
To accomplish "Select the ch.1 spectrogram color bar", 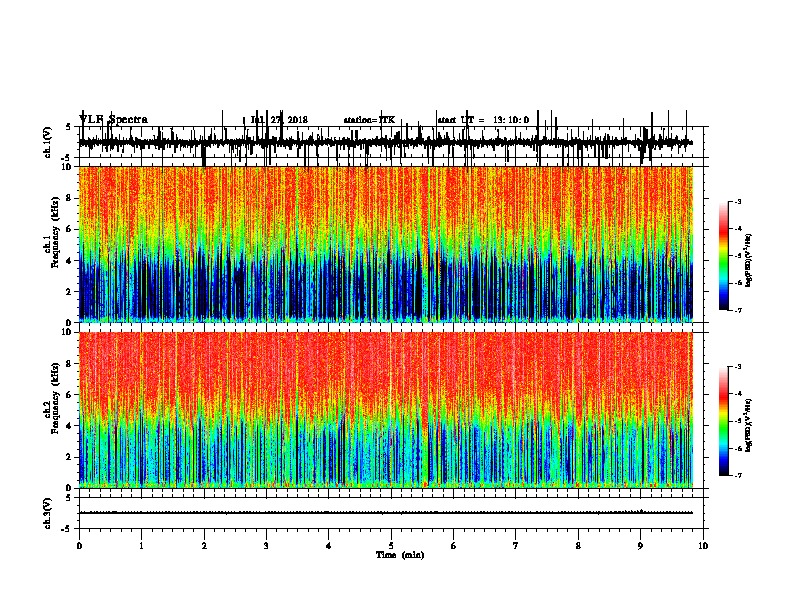I will tap(724, 256).
